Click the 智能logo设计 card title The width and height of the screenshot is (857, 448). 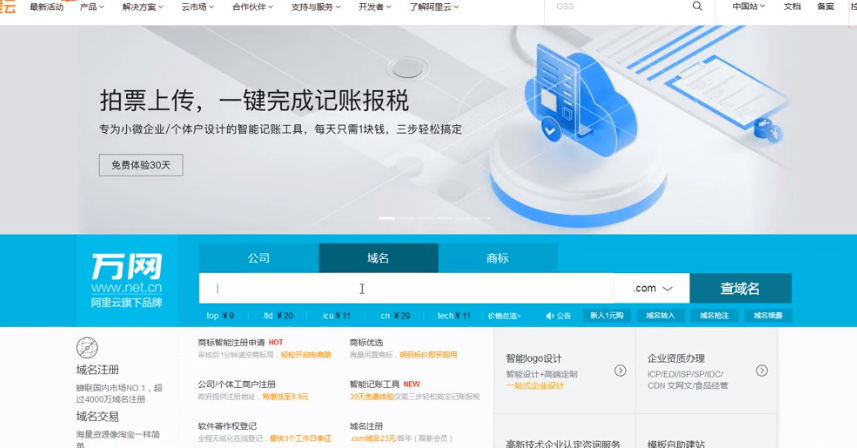[x=534, y=358]
